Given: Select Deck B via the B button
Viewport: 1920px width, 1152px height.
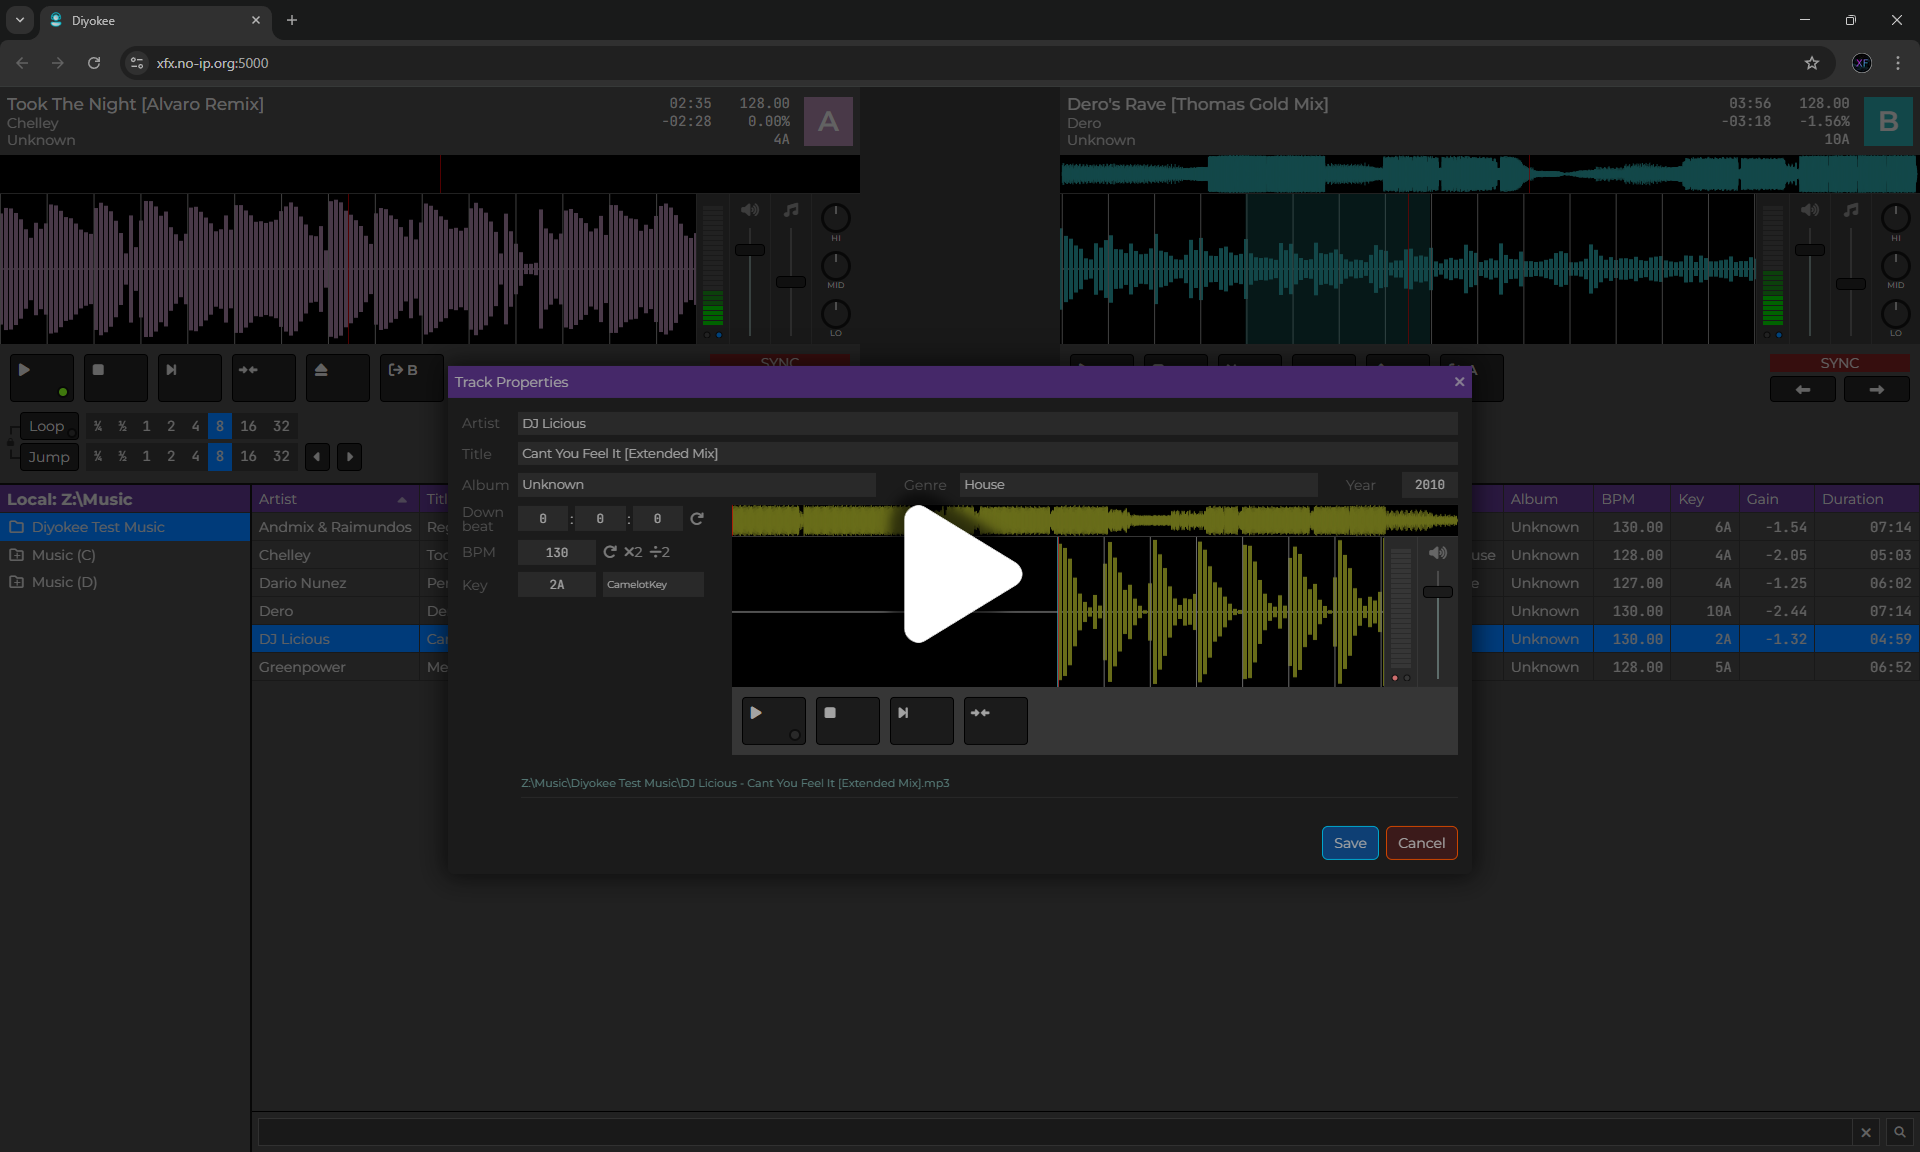Looking at the screenshot, I should (x=1888, y=122).
